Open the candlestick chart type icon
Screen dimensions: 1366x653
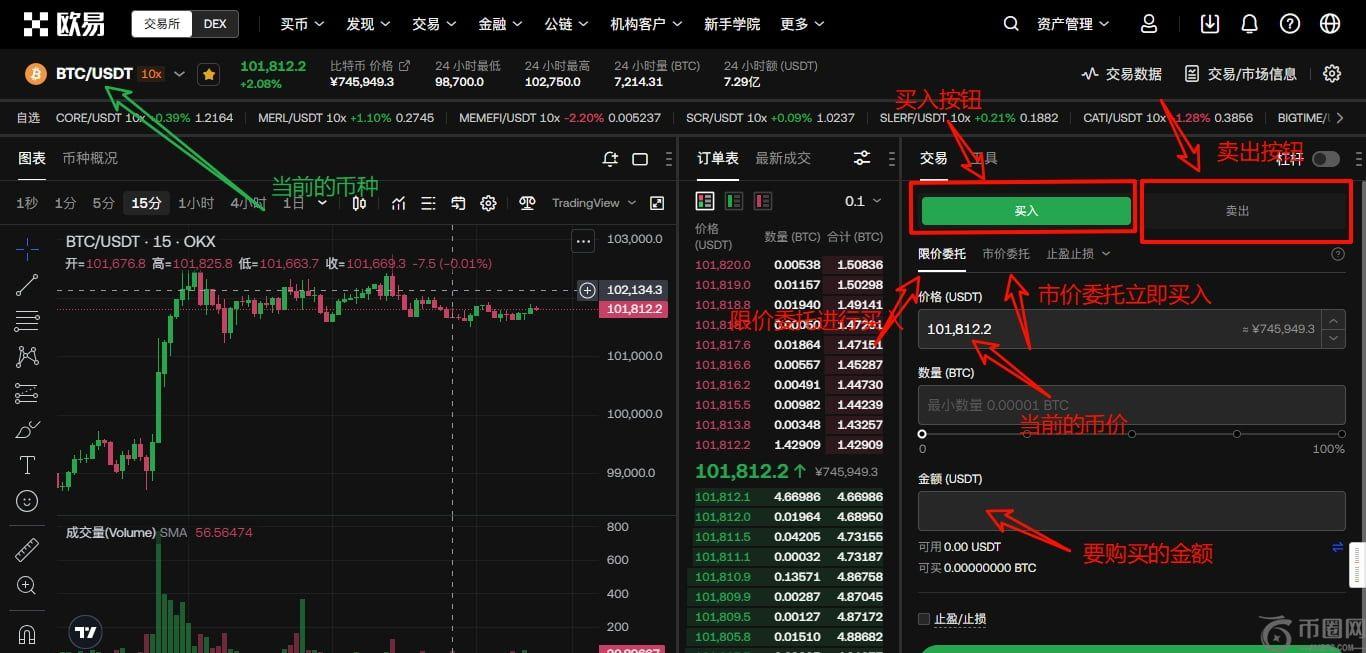pyautogui.click(x=359, y=203)
